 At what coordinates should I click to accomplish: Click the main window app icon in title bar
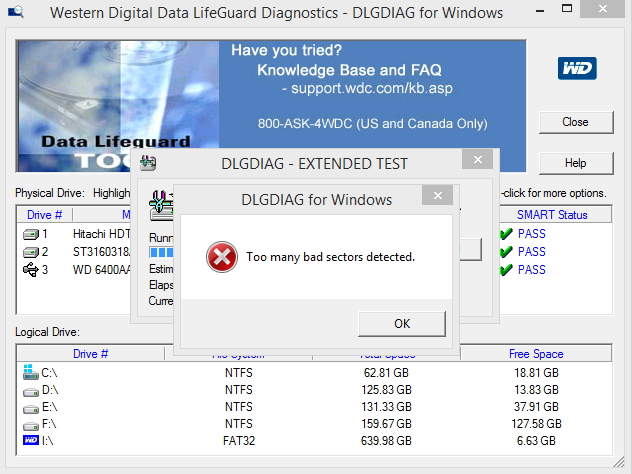point(16,12)
